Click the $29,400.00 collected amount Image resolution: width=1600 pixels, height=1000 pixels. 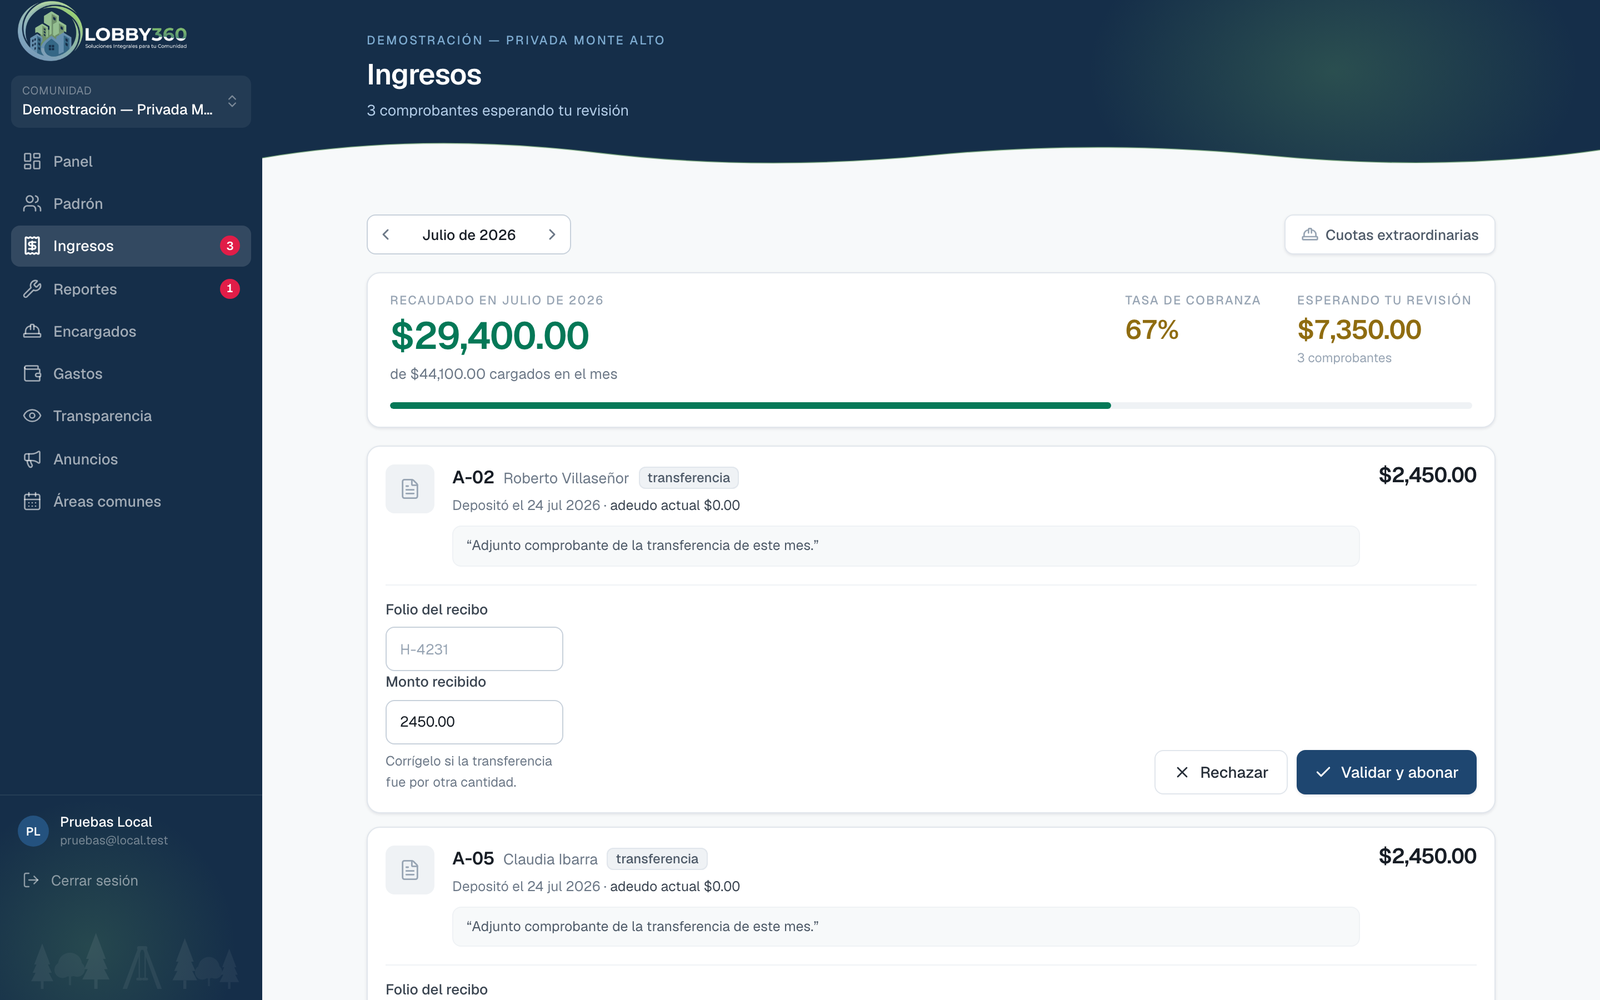point(490,336)
